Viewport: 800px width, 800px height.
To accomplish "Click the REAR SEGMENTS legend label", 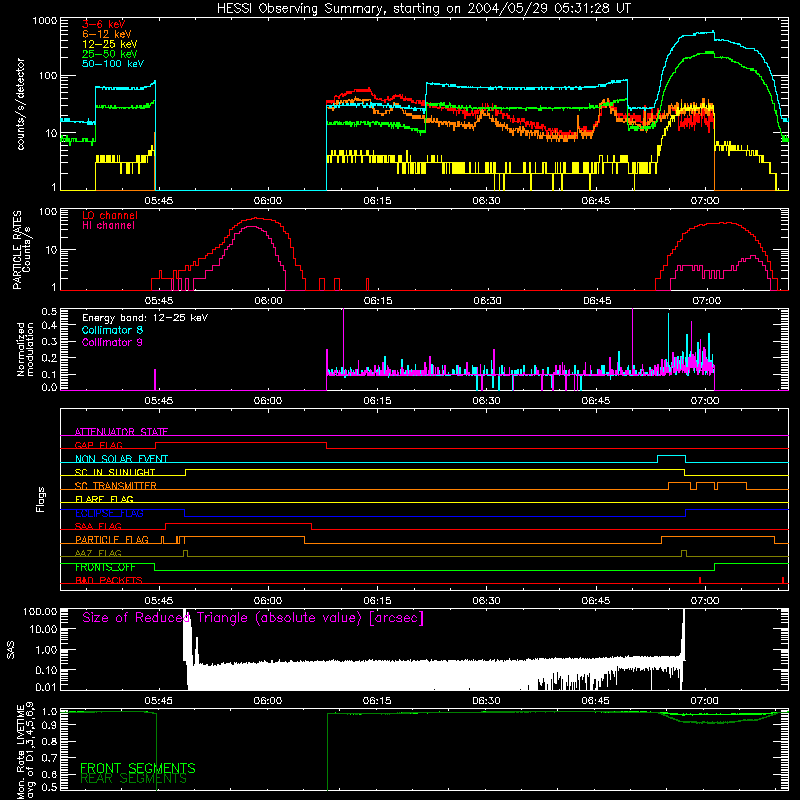I will (133, 779).
